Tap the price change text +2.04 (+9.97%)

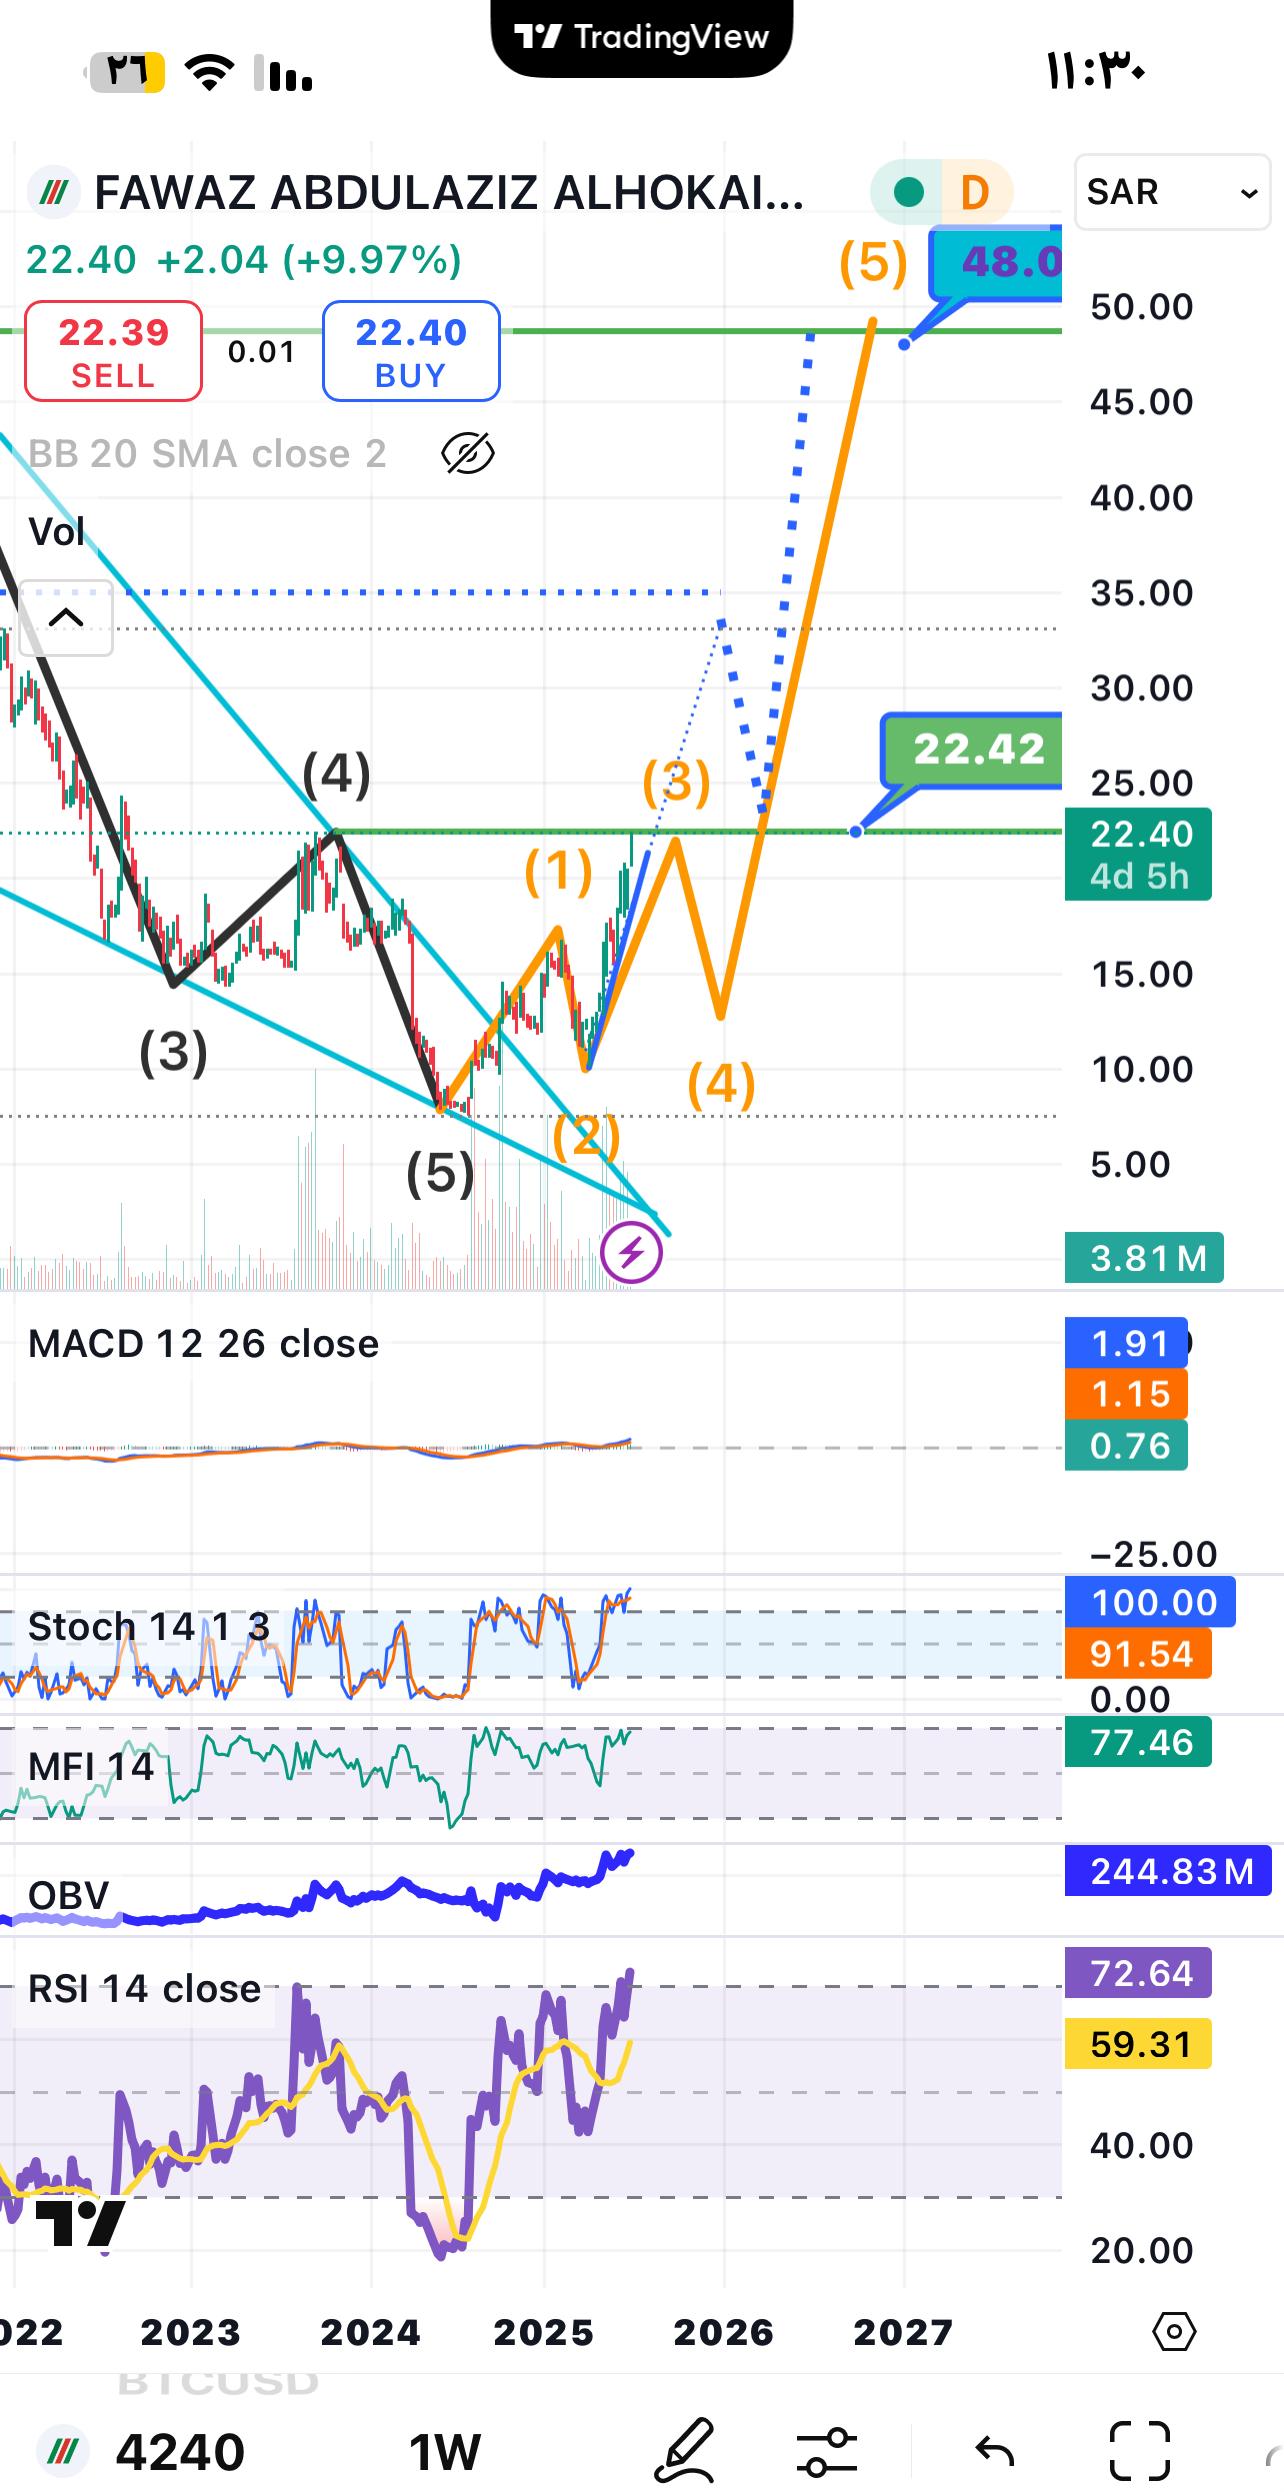coord(309,260)
